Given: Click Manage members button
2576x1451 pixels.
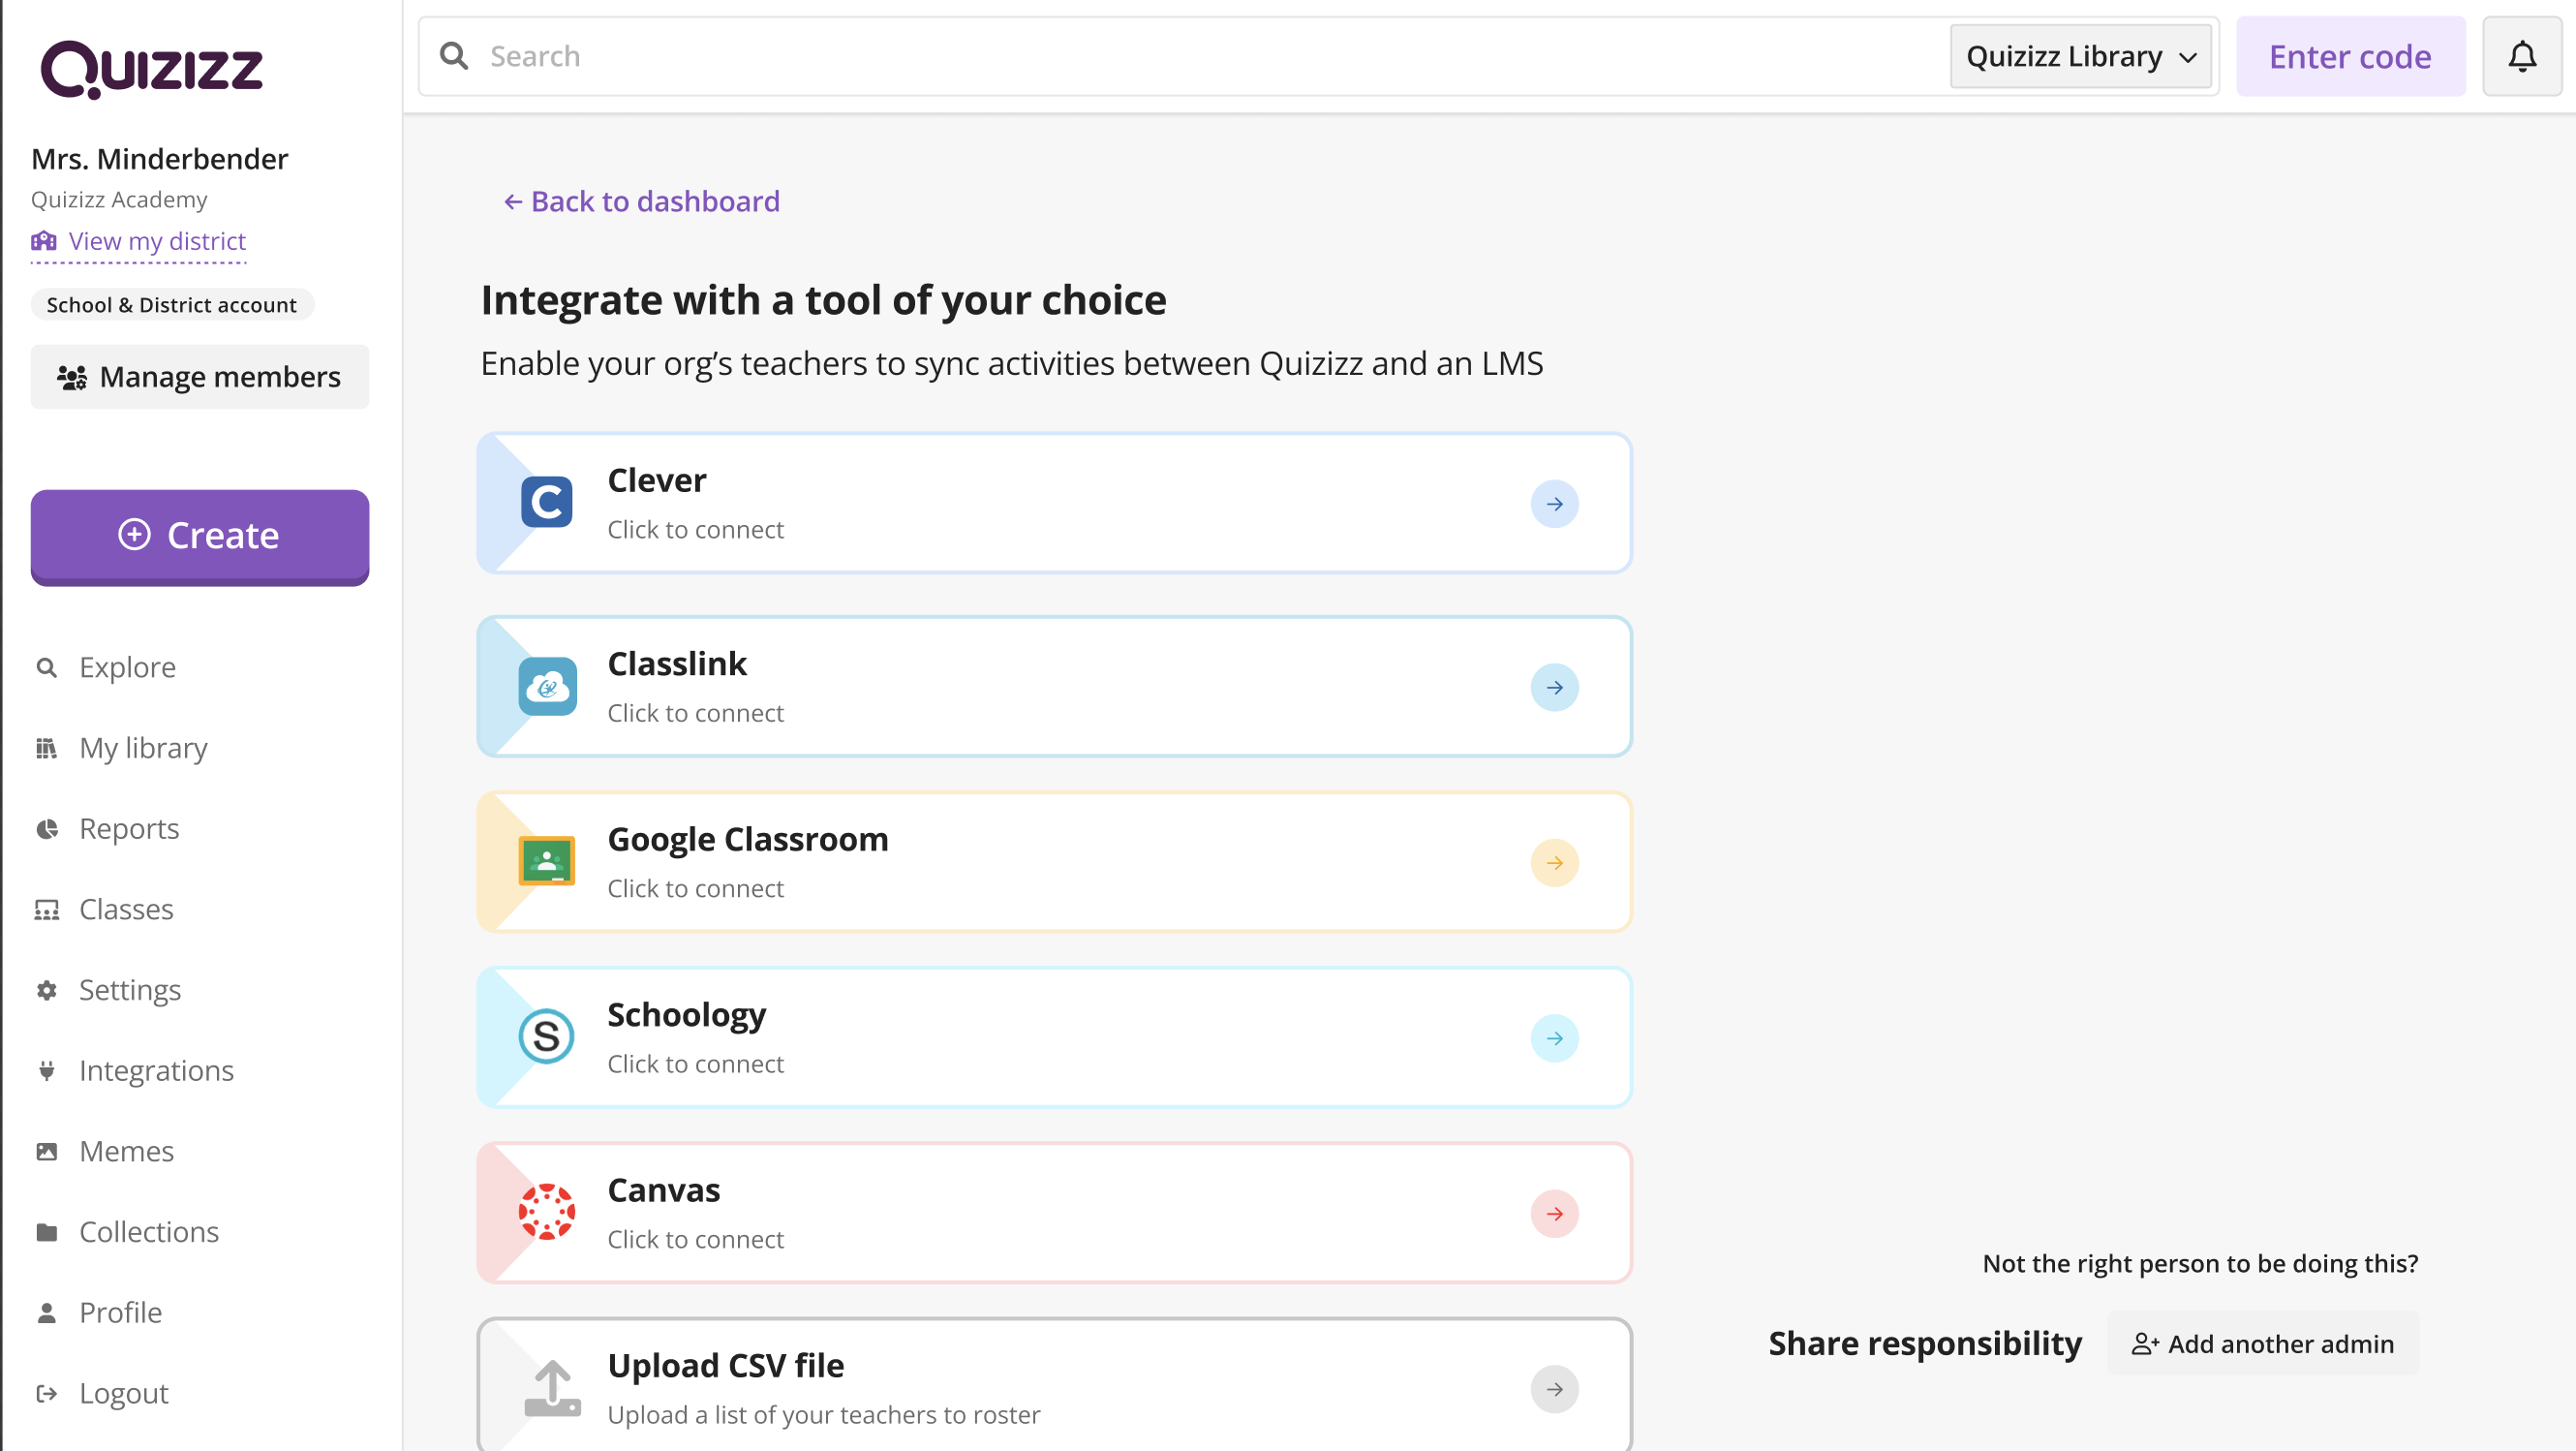Looking at the screenshot, I should [200, 377].
